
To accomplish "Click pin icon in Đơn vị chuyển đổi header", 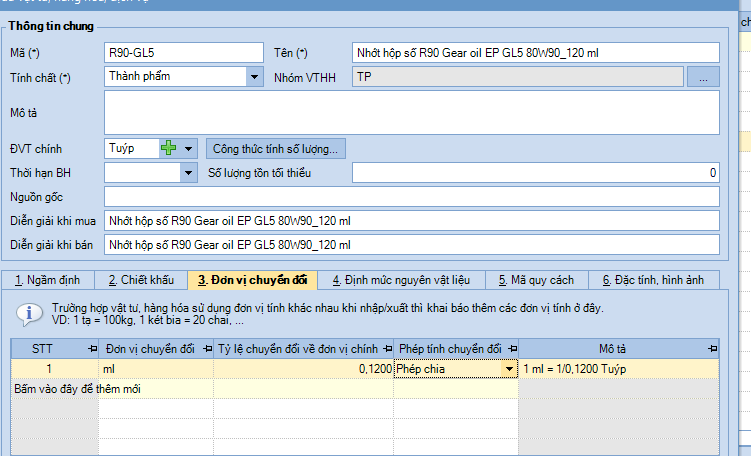I will coord(205,348).
